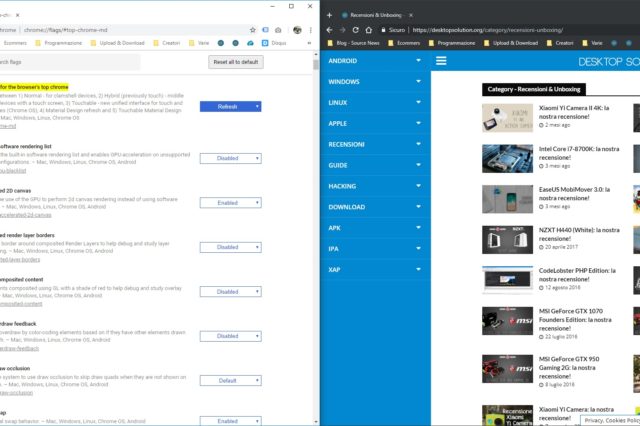Open the Refresh dropdown for top chrome flag
The height and width of the screenshot is (426, 640).
(230, 105)
